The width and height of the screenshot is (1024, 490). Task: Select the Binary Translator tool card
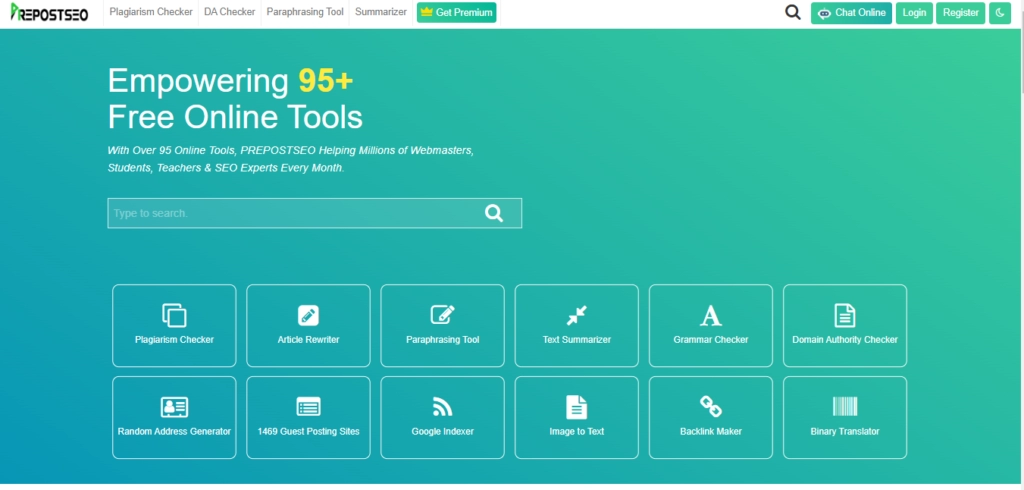tap(844, 418)
